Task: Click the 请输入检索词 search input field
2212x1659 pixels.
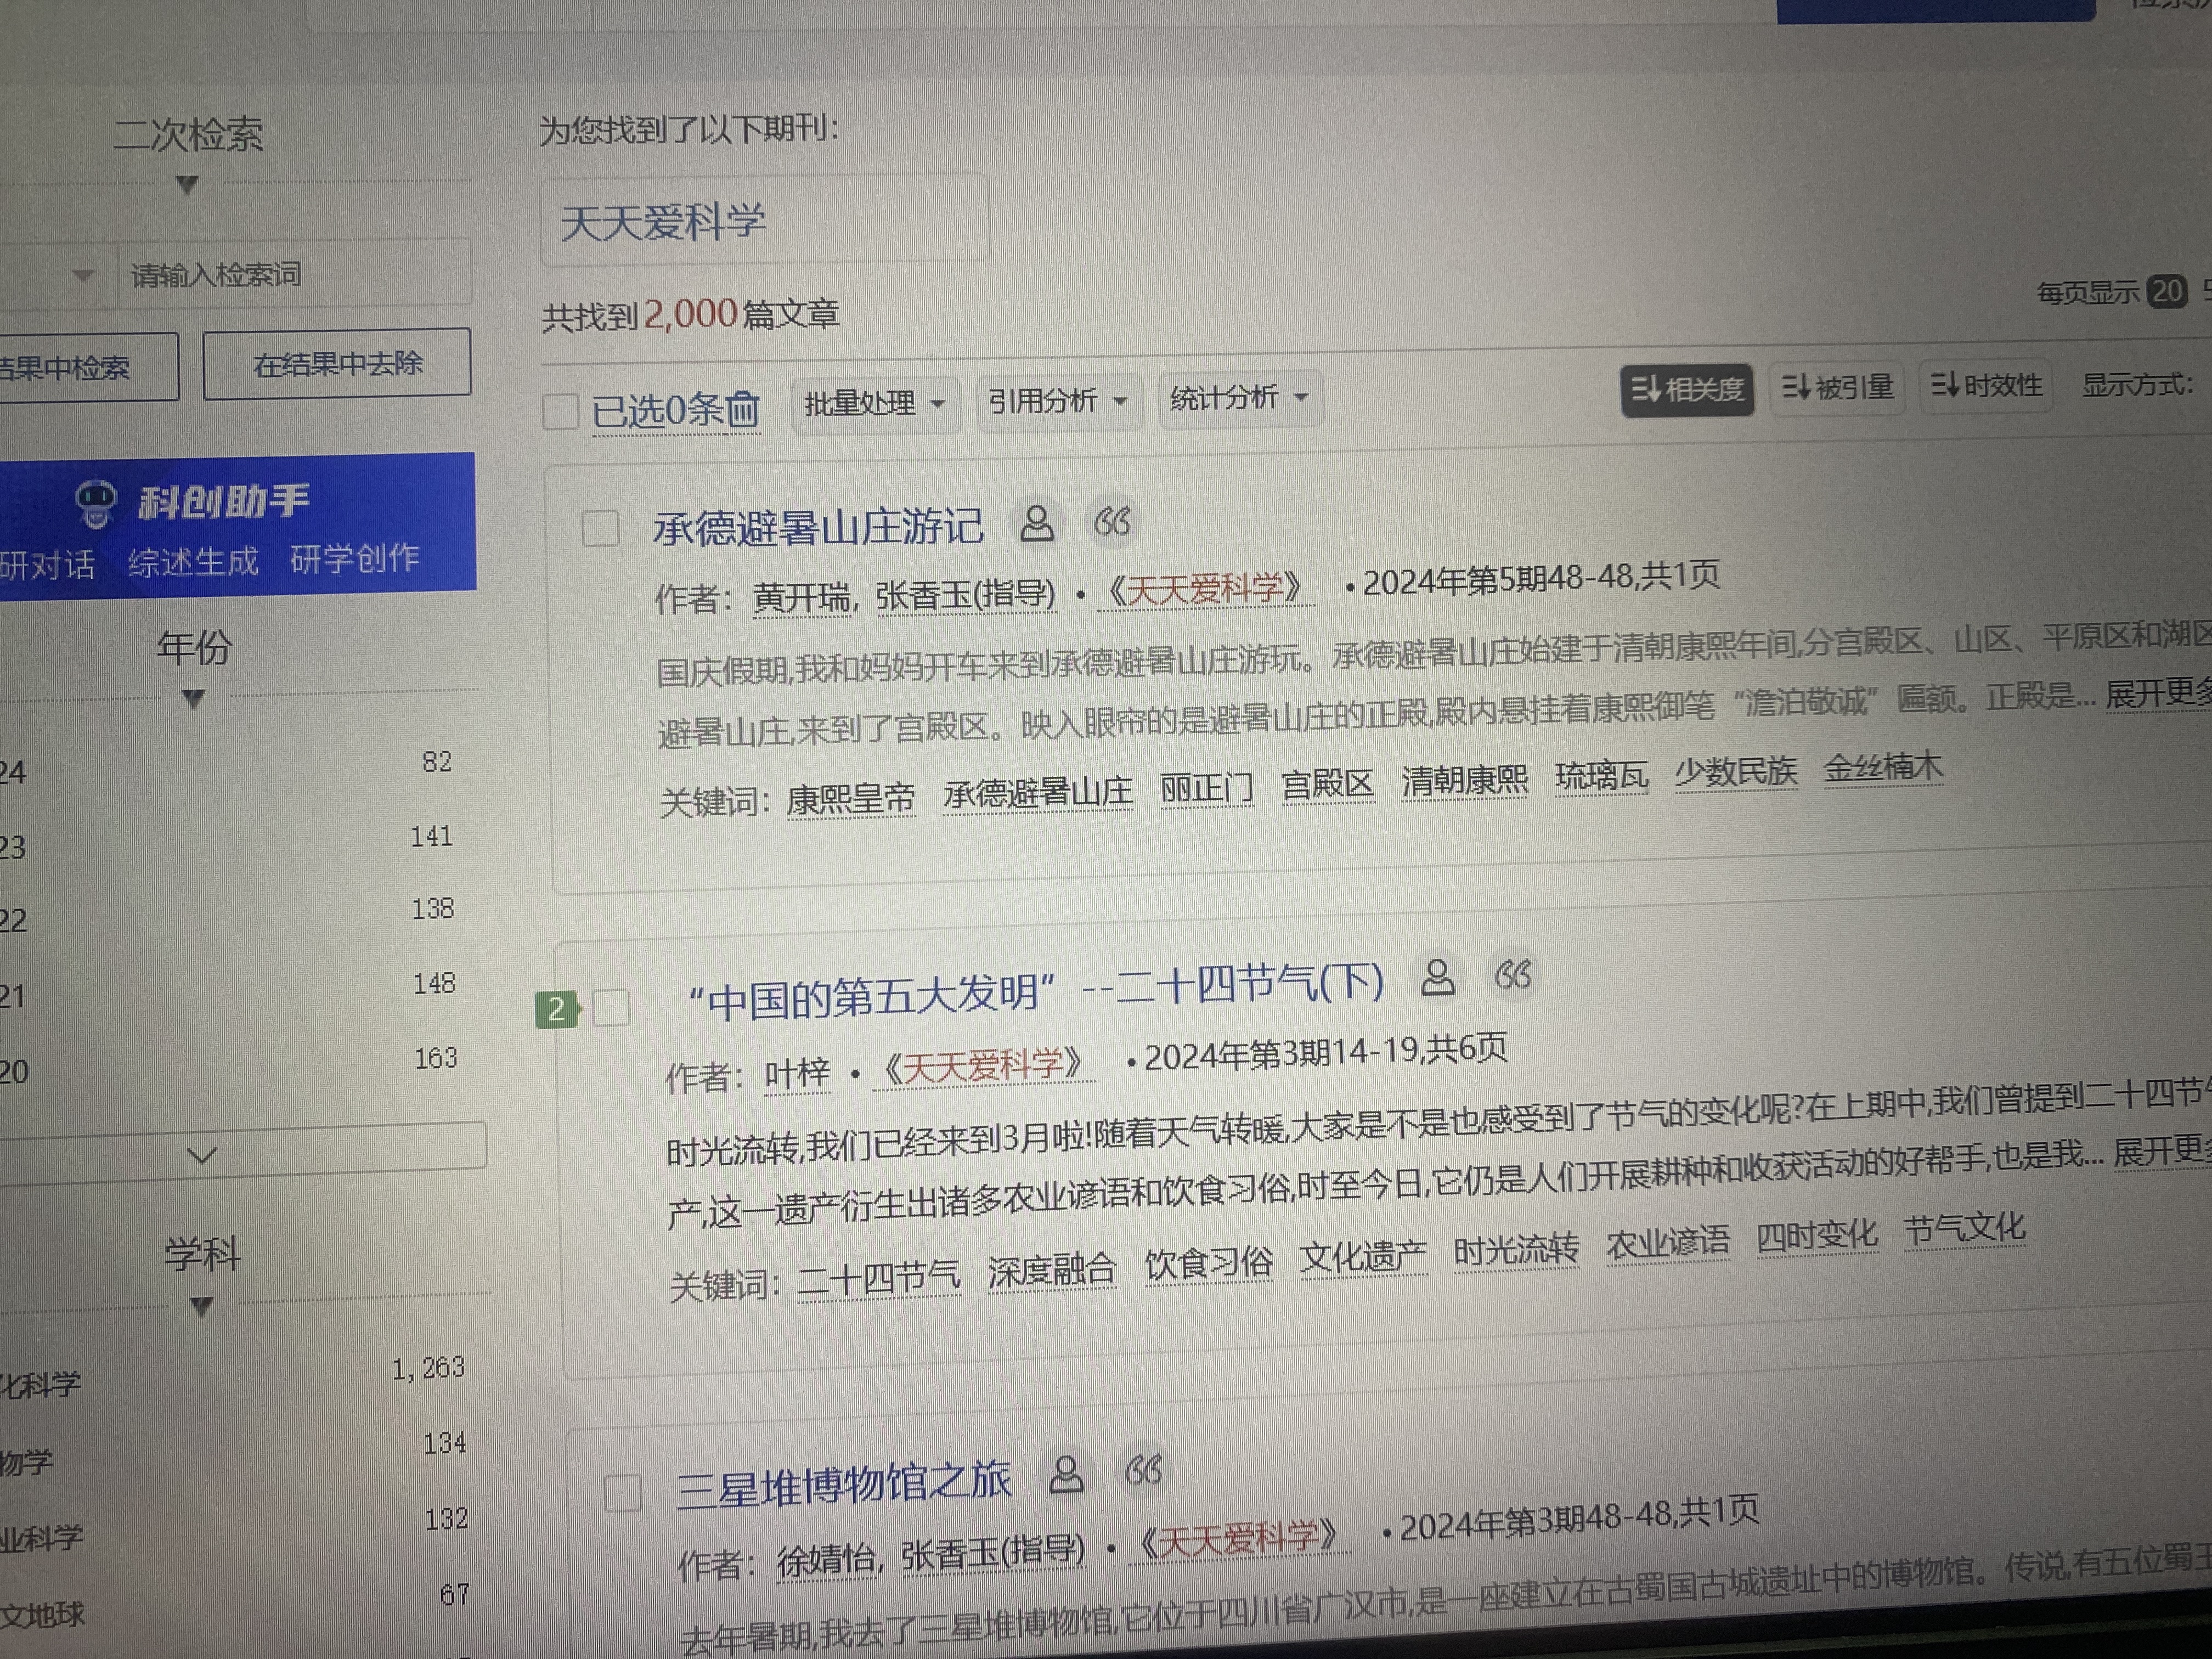Action: [x=290, y=274]
